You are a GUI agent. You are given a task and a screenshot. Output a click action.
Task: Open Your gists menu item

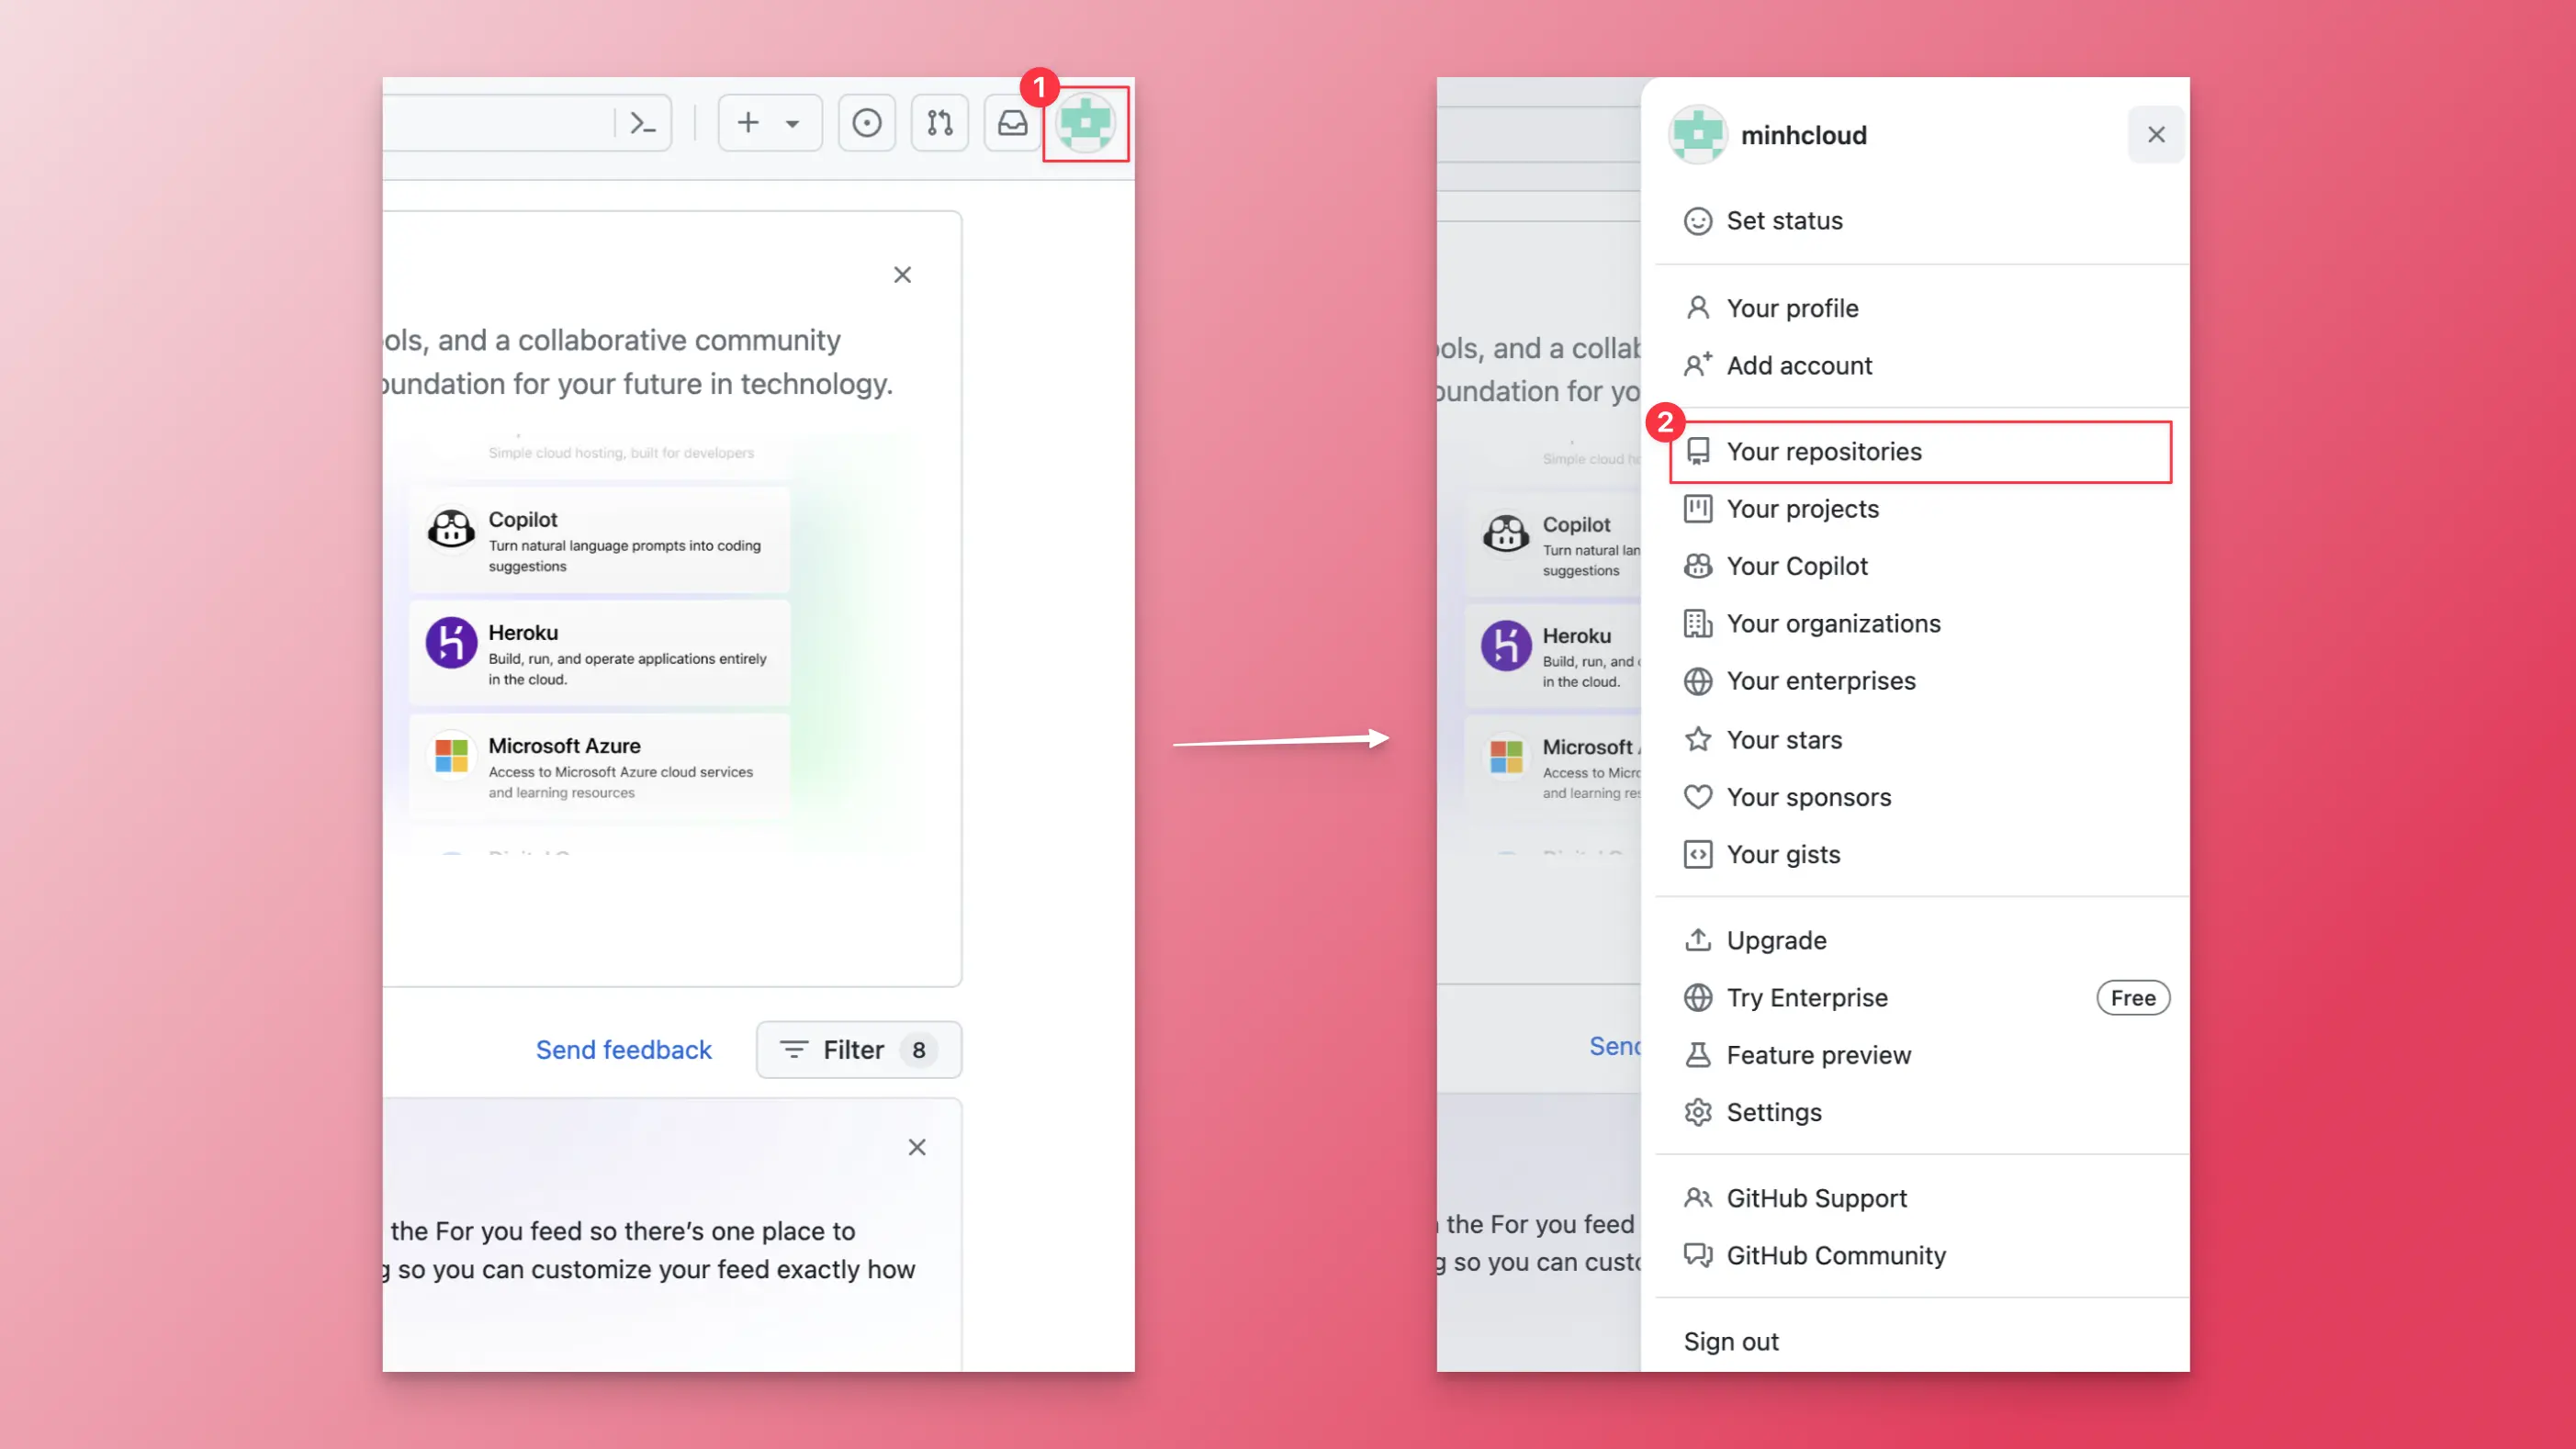[x=1920, y=855]
